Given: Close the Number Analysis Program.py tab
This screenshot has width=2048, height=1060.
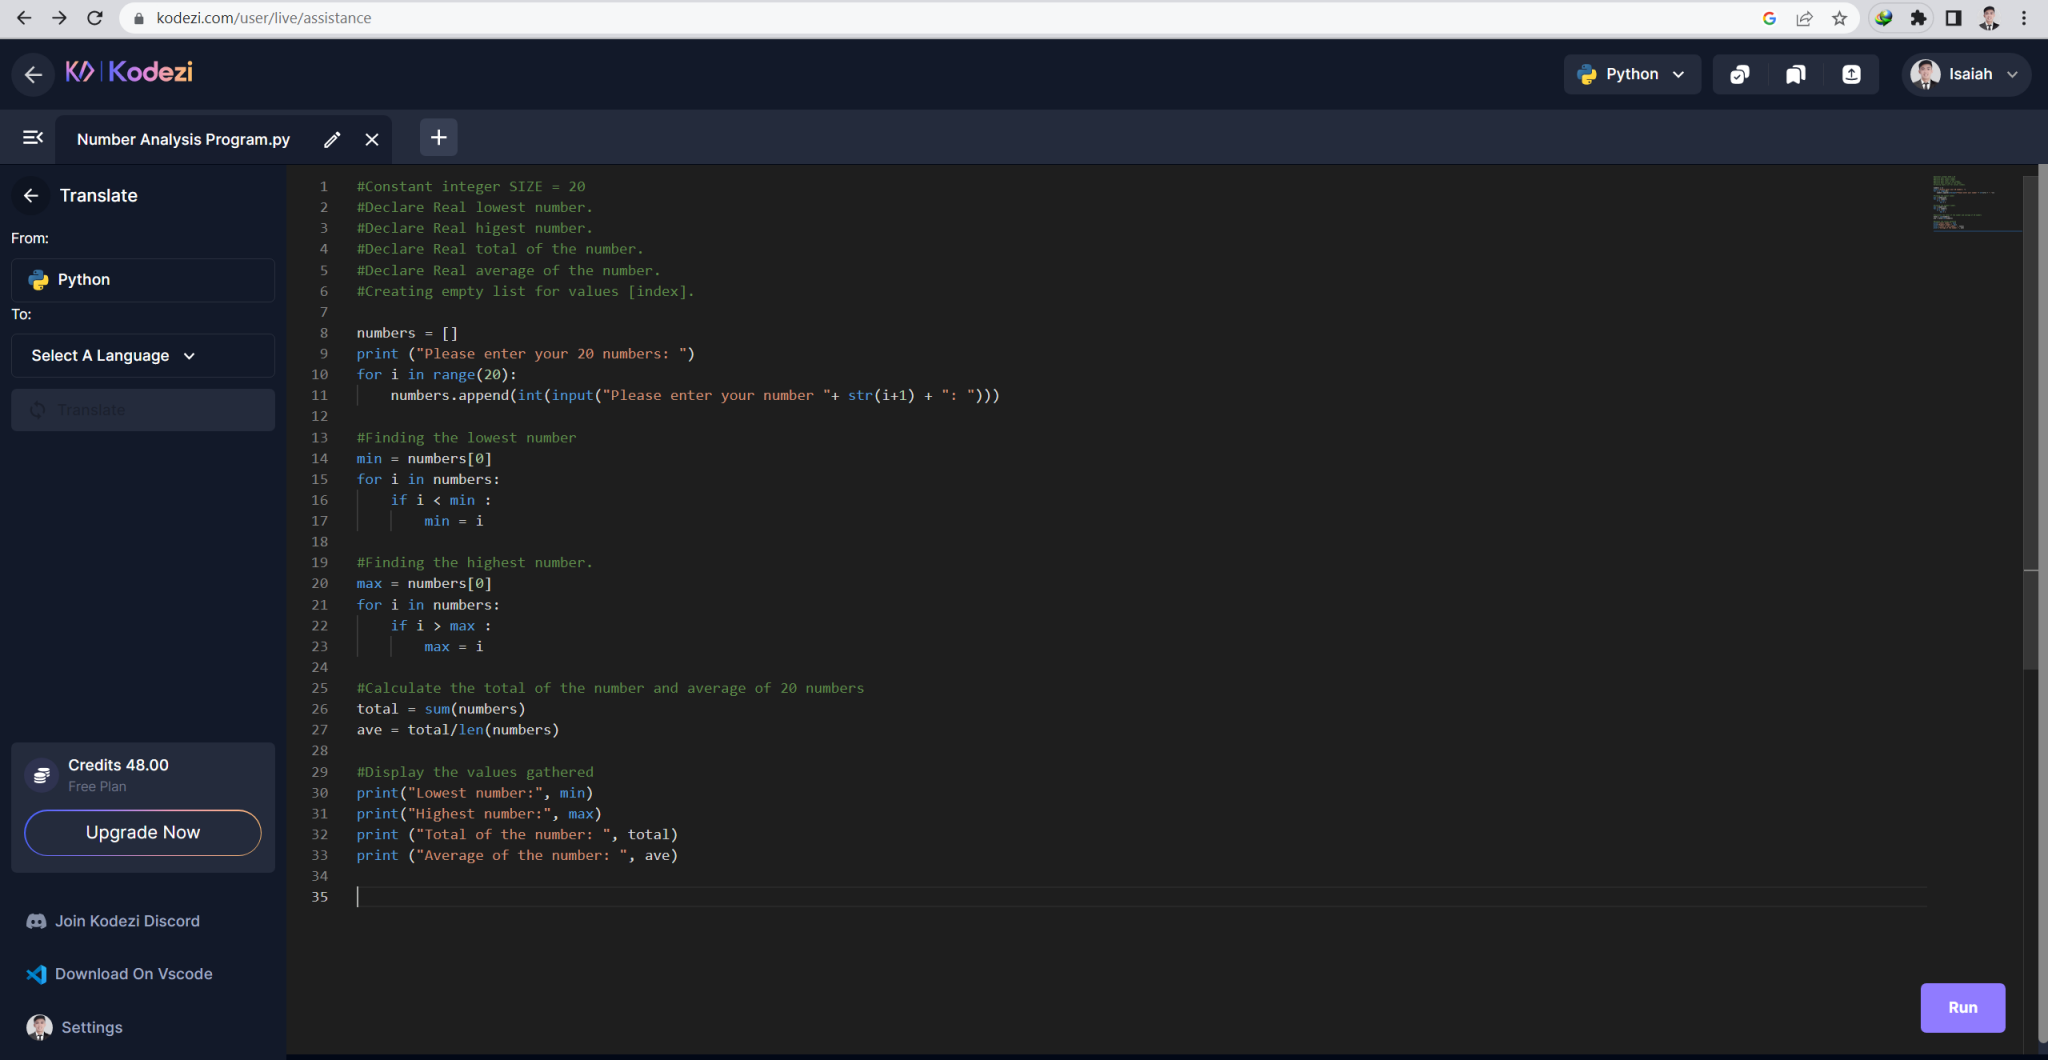Looking at the screenshot, I should [x=372, y=140].
